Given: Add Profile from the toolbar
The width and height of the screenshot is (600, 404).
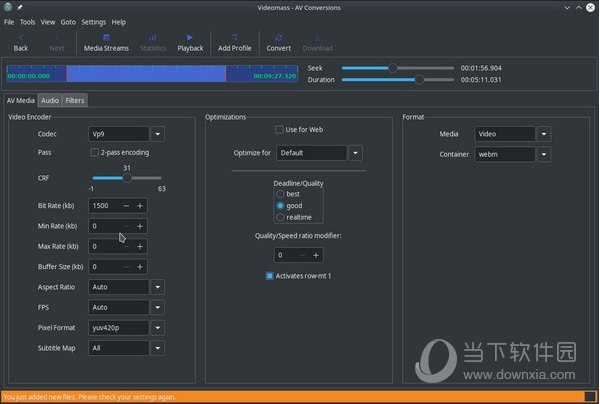Looking at the screenshot, I should coord(235,43).
